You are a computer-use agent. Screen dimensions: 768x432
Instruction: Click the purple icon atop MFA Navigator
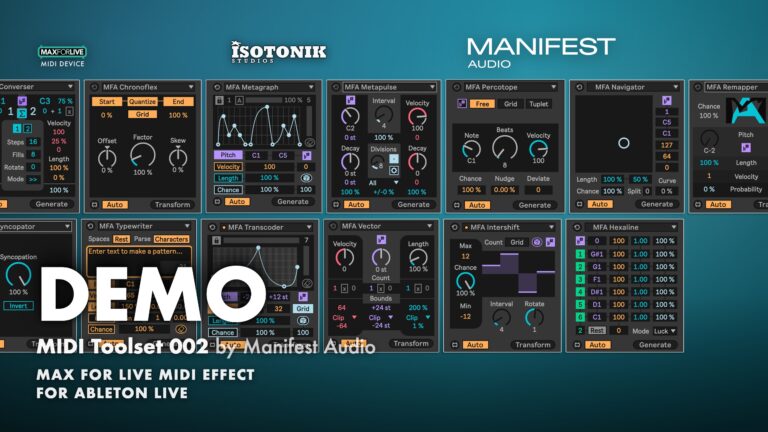click(x=666, y=100)
